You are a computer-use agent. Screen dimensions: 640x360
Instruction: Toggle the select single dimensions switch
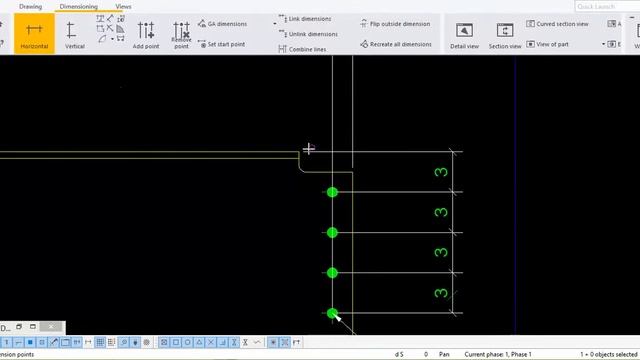click(x=88, y=342)
